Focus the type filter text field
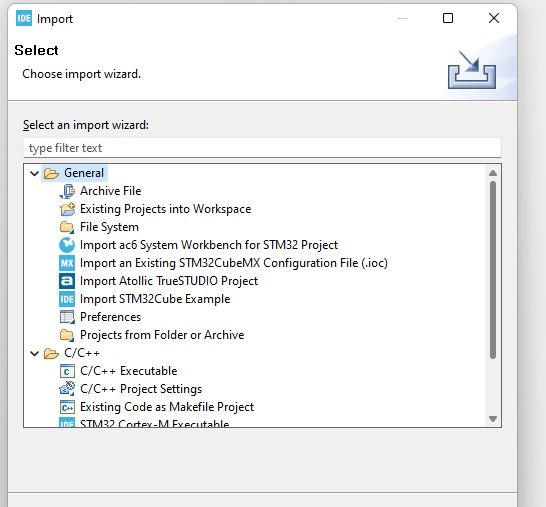The image size is (546, 507). pos(263,148)
